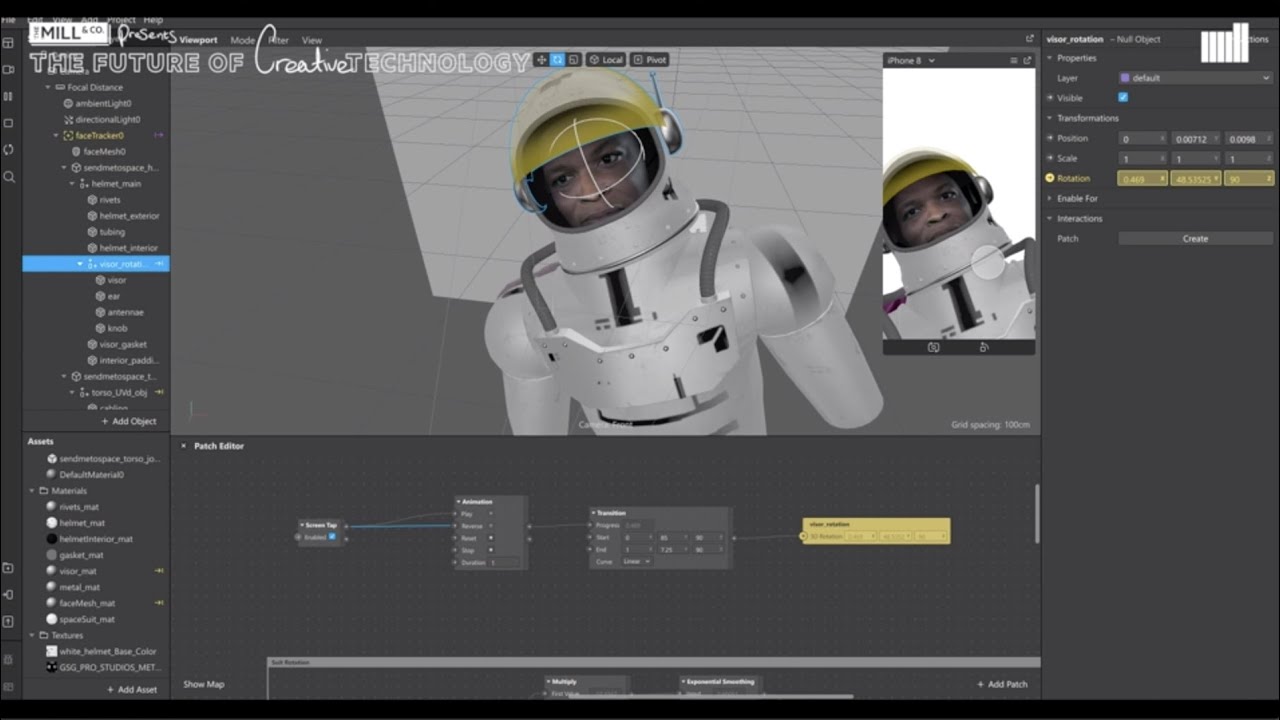This screenshot has height=720, width=1280.
Task: Open the viewport View menu
Action: click(x=312, y=40)
